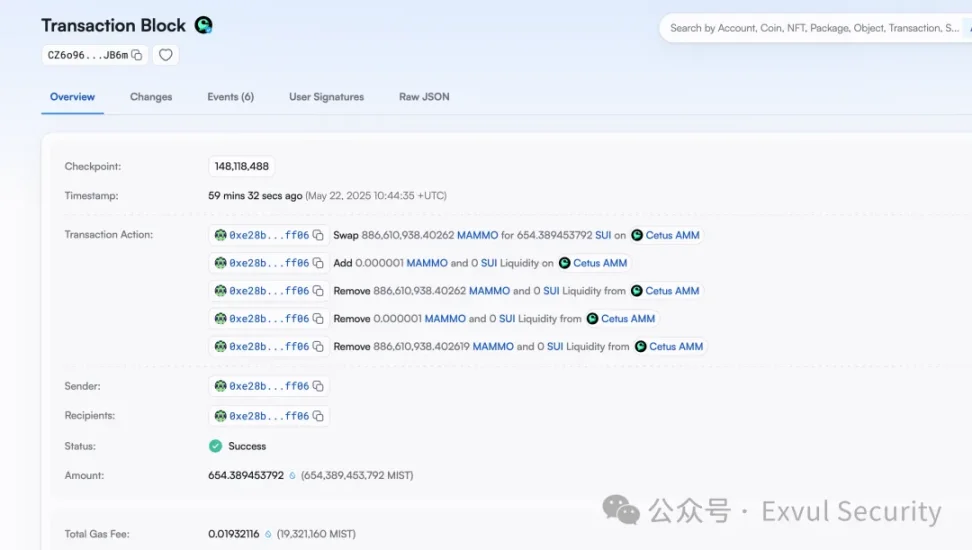Viewport: 972px width, 550px height.
Task: Open MAMMO link in Remove 886,610,938.402619 row
Action: (493, 347)
